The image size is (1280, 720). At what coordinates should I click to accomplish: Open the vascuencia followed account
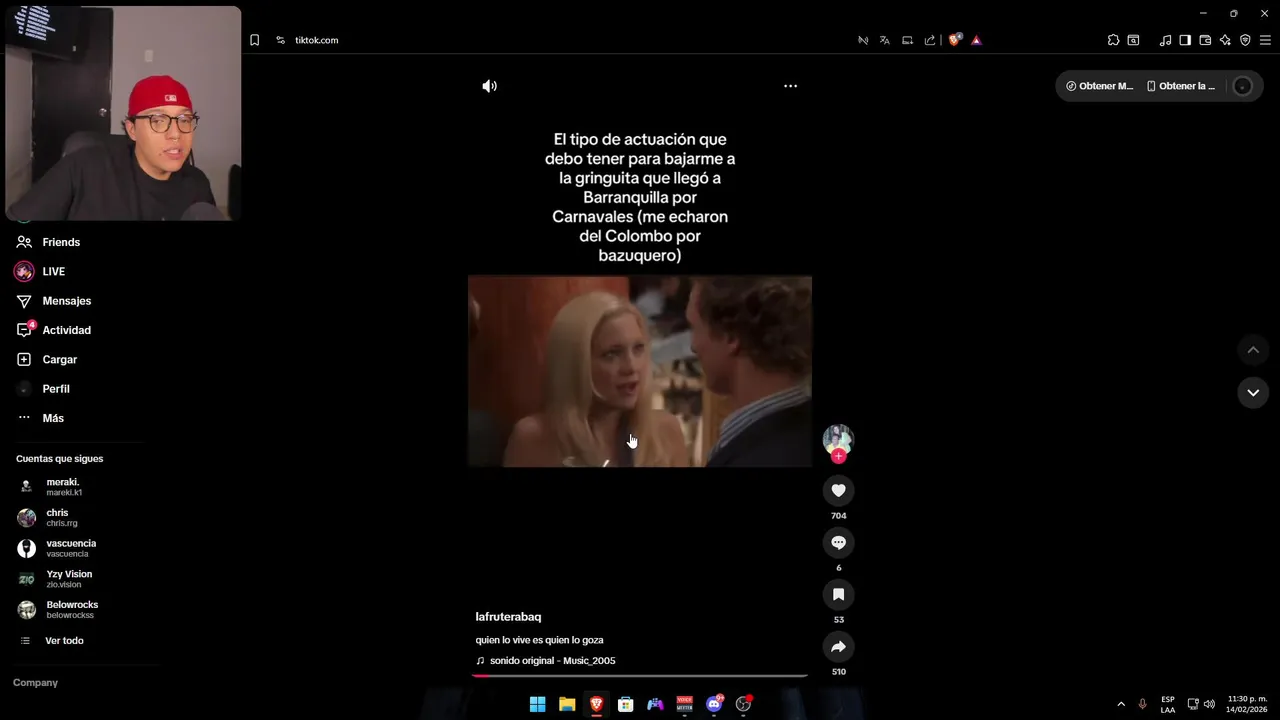pos(70,548)
